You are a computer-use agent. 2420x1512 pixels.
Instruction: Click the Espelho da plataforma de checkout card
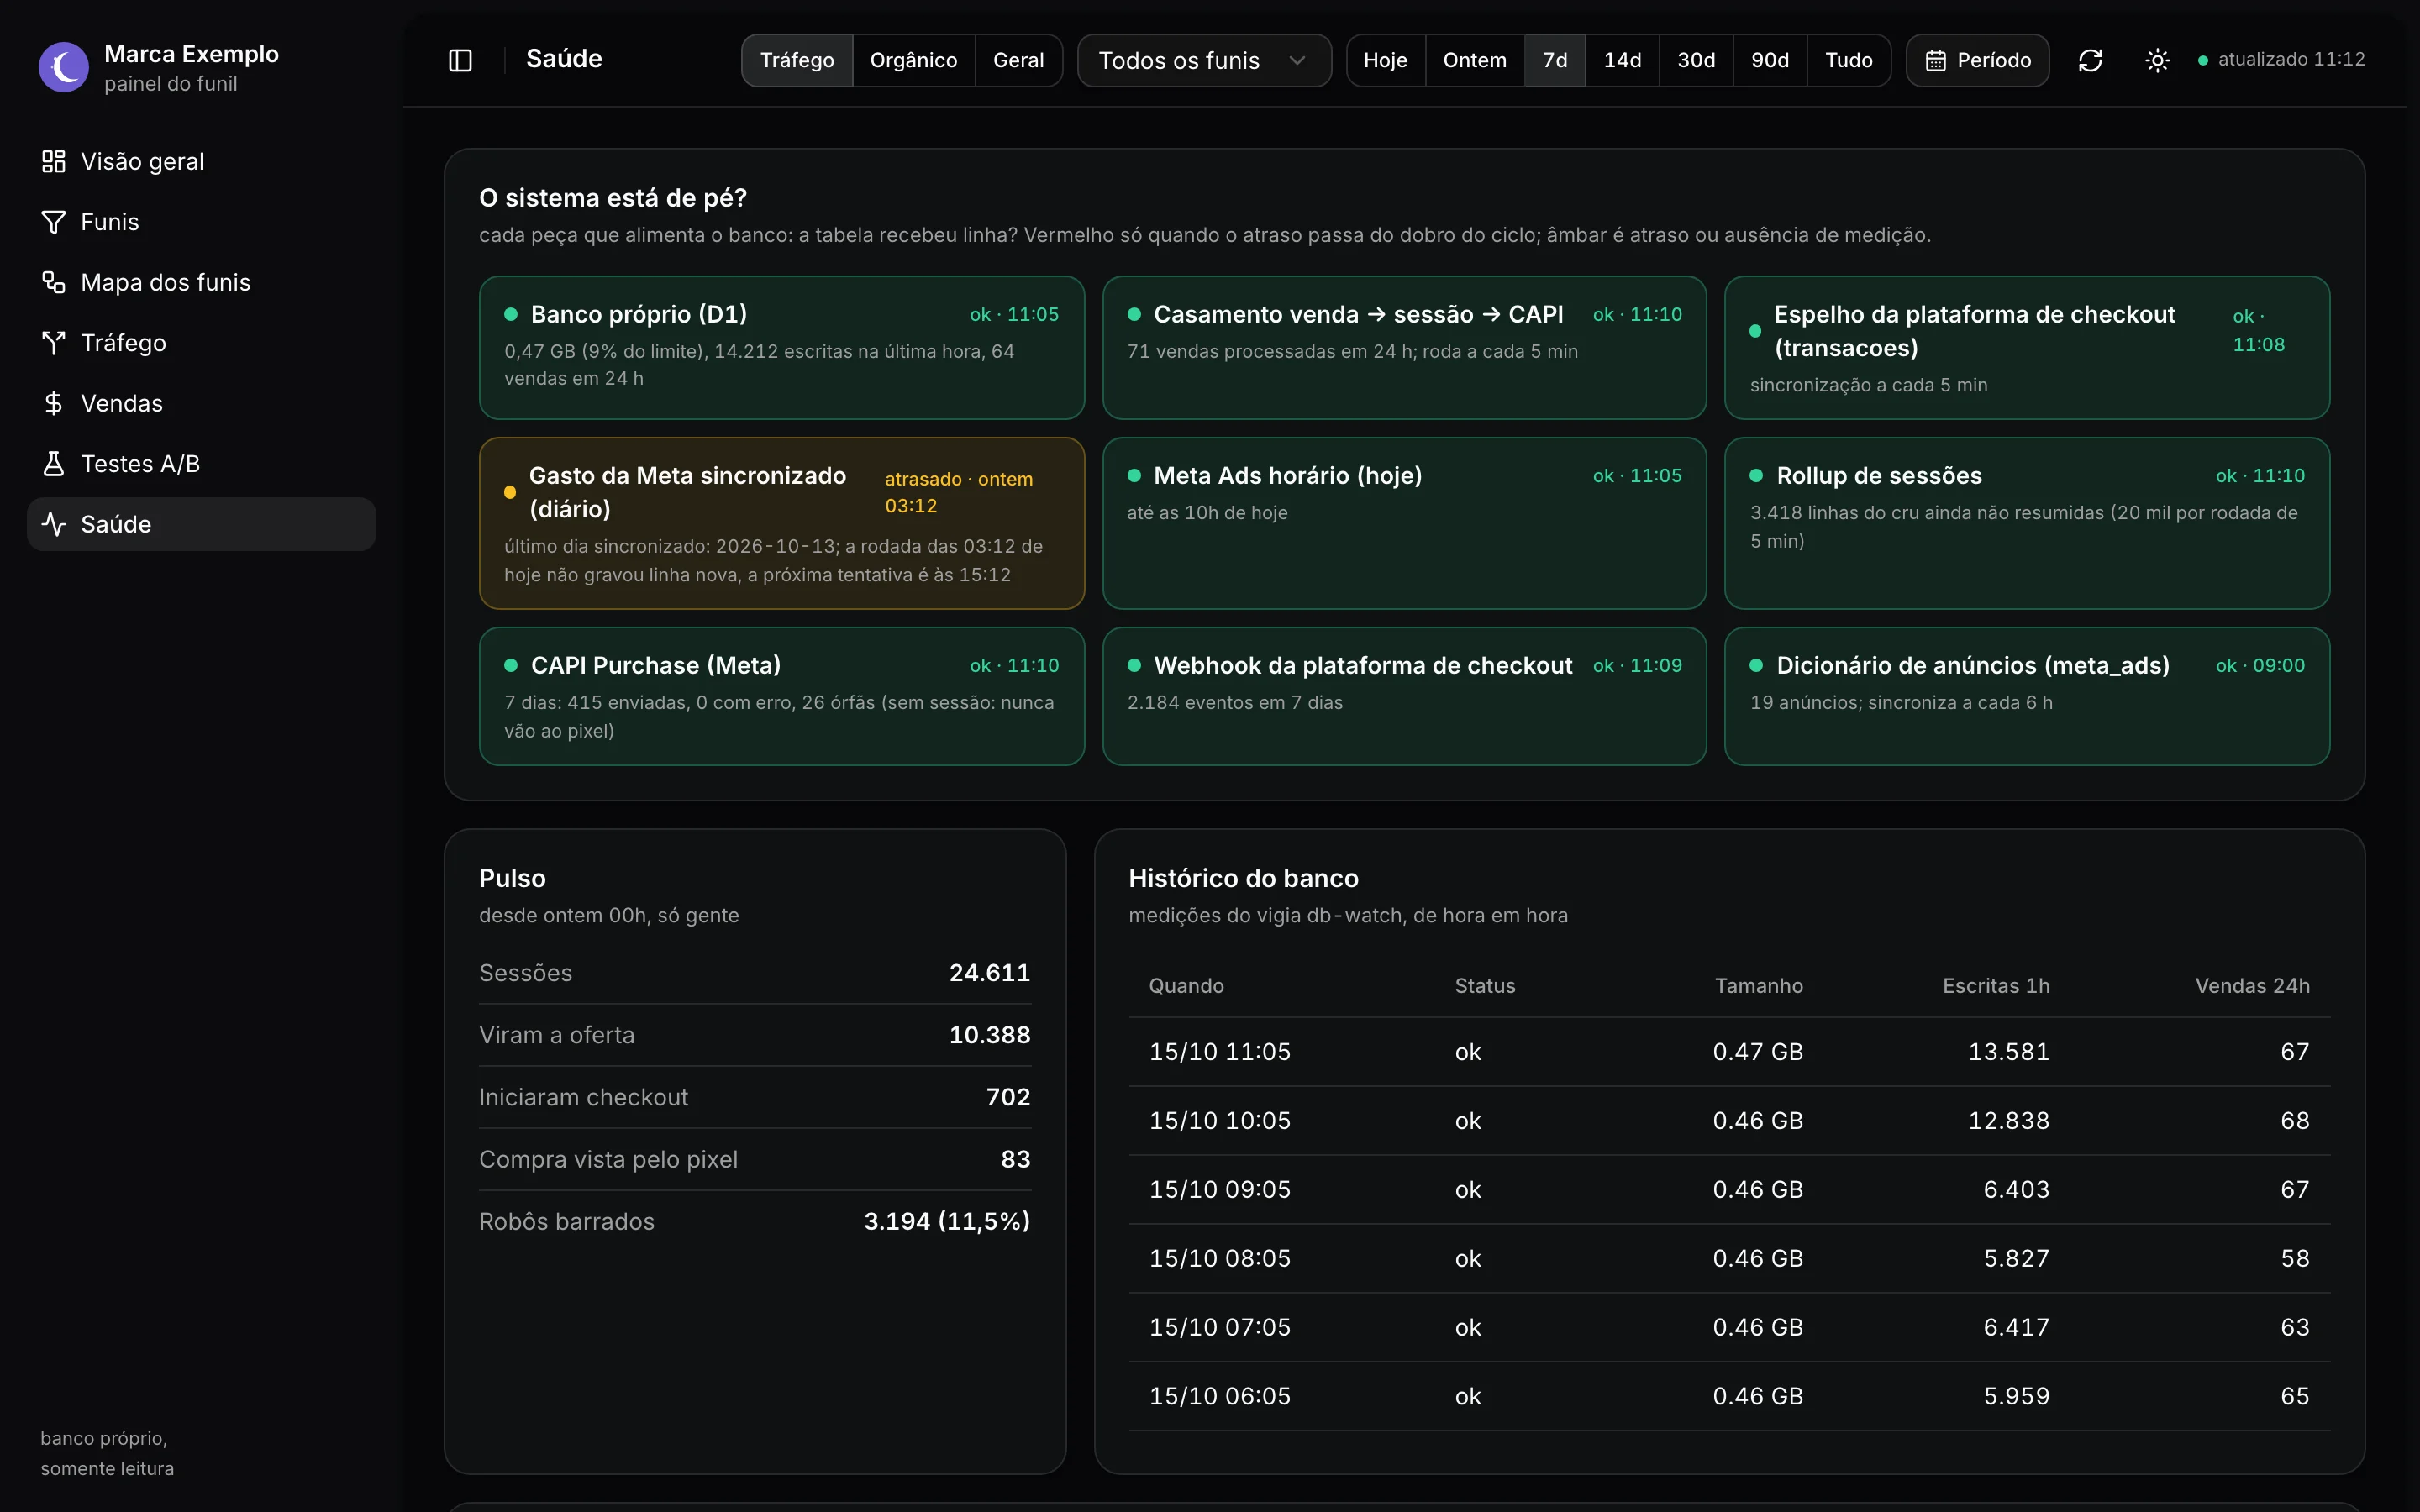tap(2027, 347)
